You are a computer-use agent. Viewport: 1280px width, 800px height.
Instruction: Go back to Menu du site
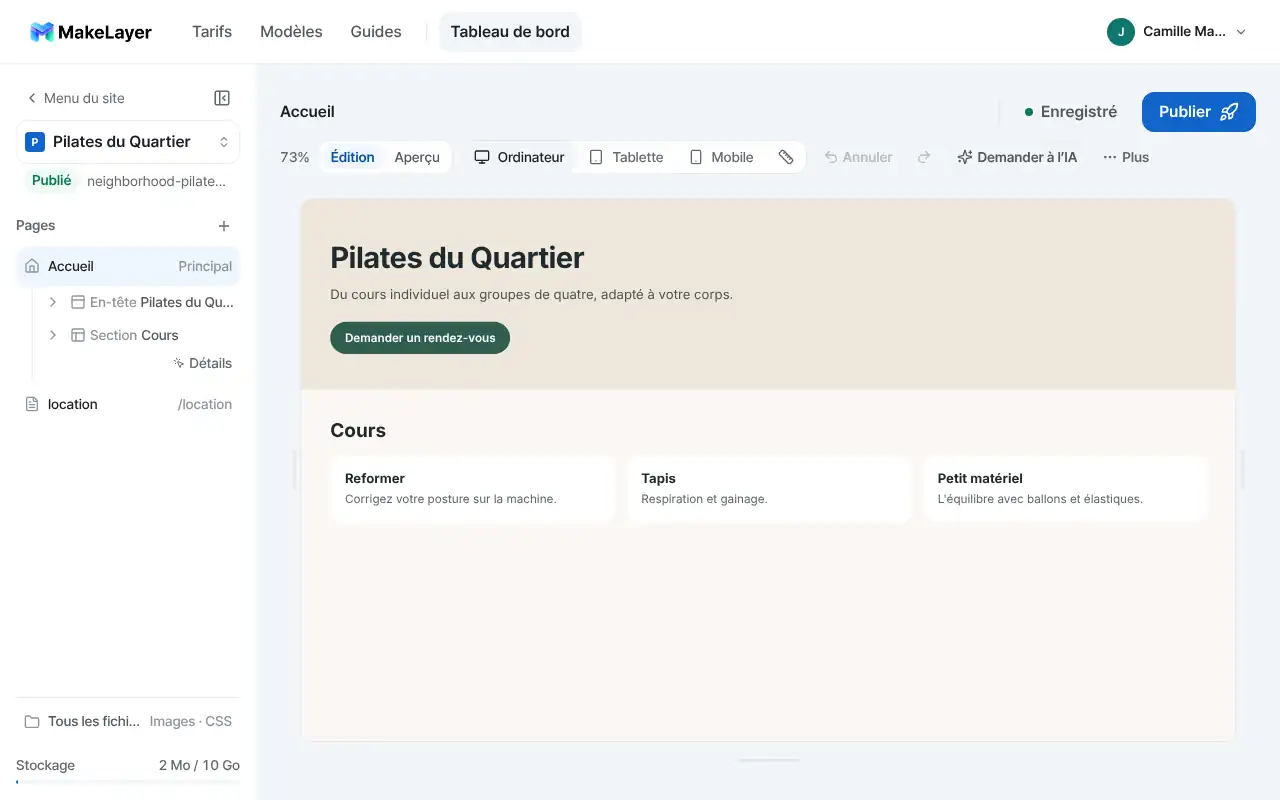(76, 98)
